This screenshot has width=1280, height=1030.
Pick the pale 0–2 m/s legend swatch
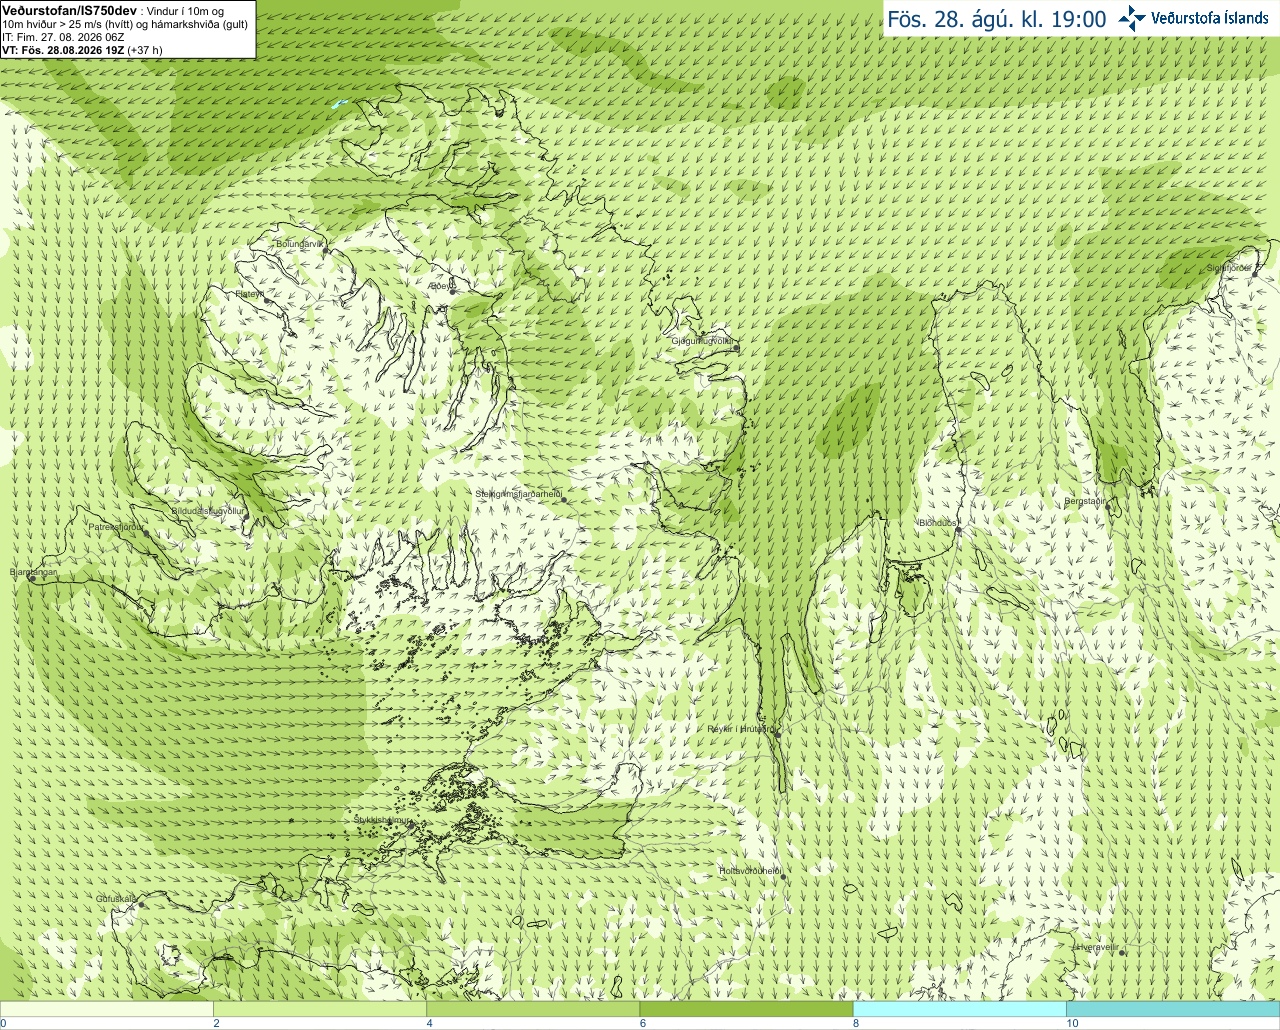106,1009
